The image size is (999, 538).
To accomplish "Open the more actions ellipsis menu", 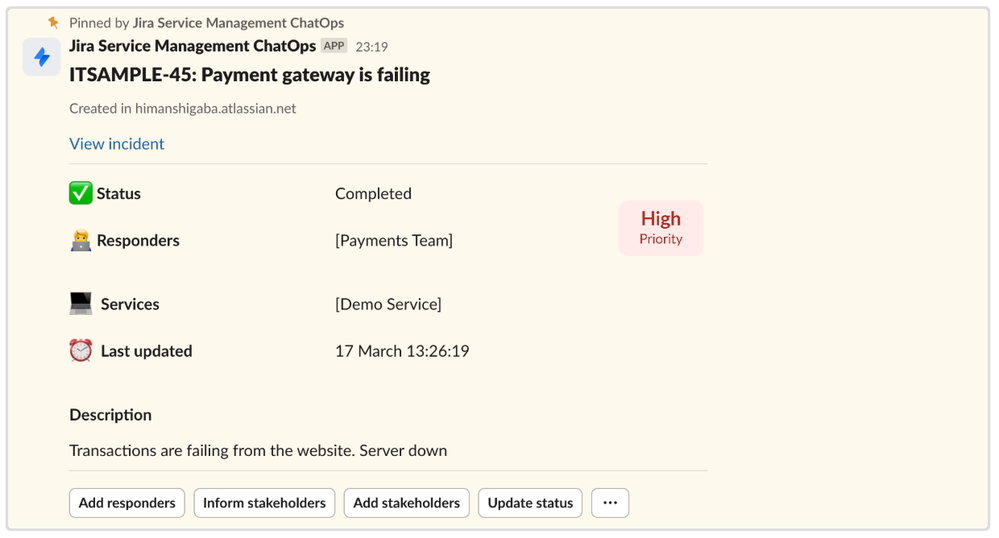I will pos(610,503).
